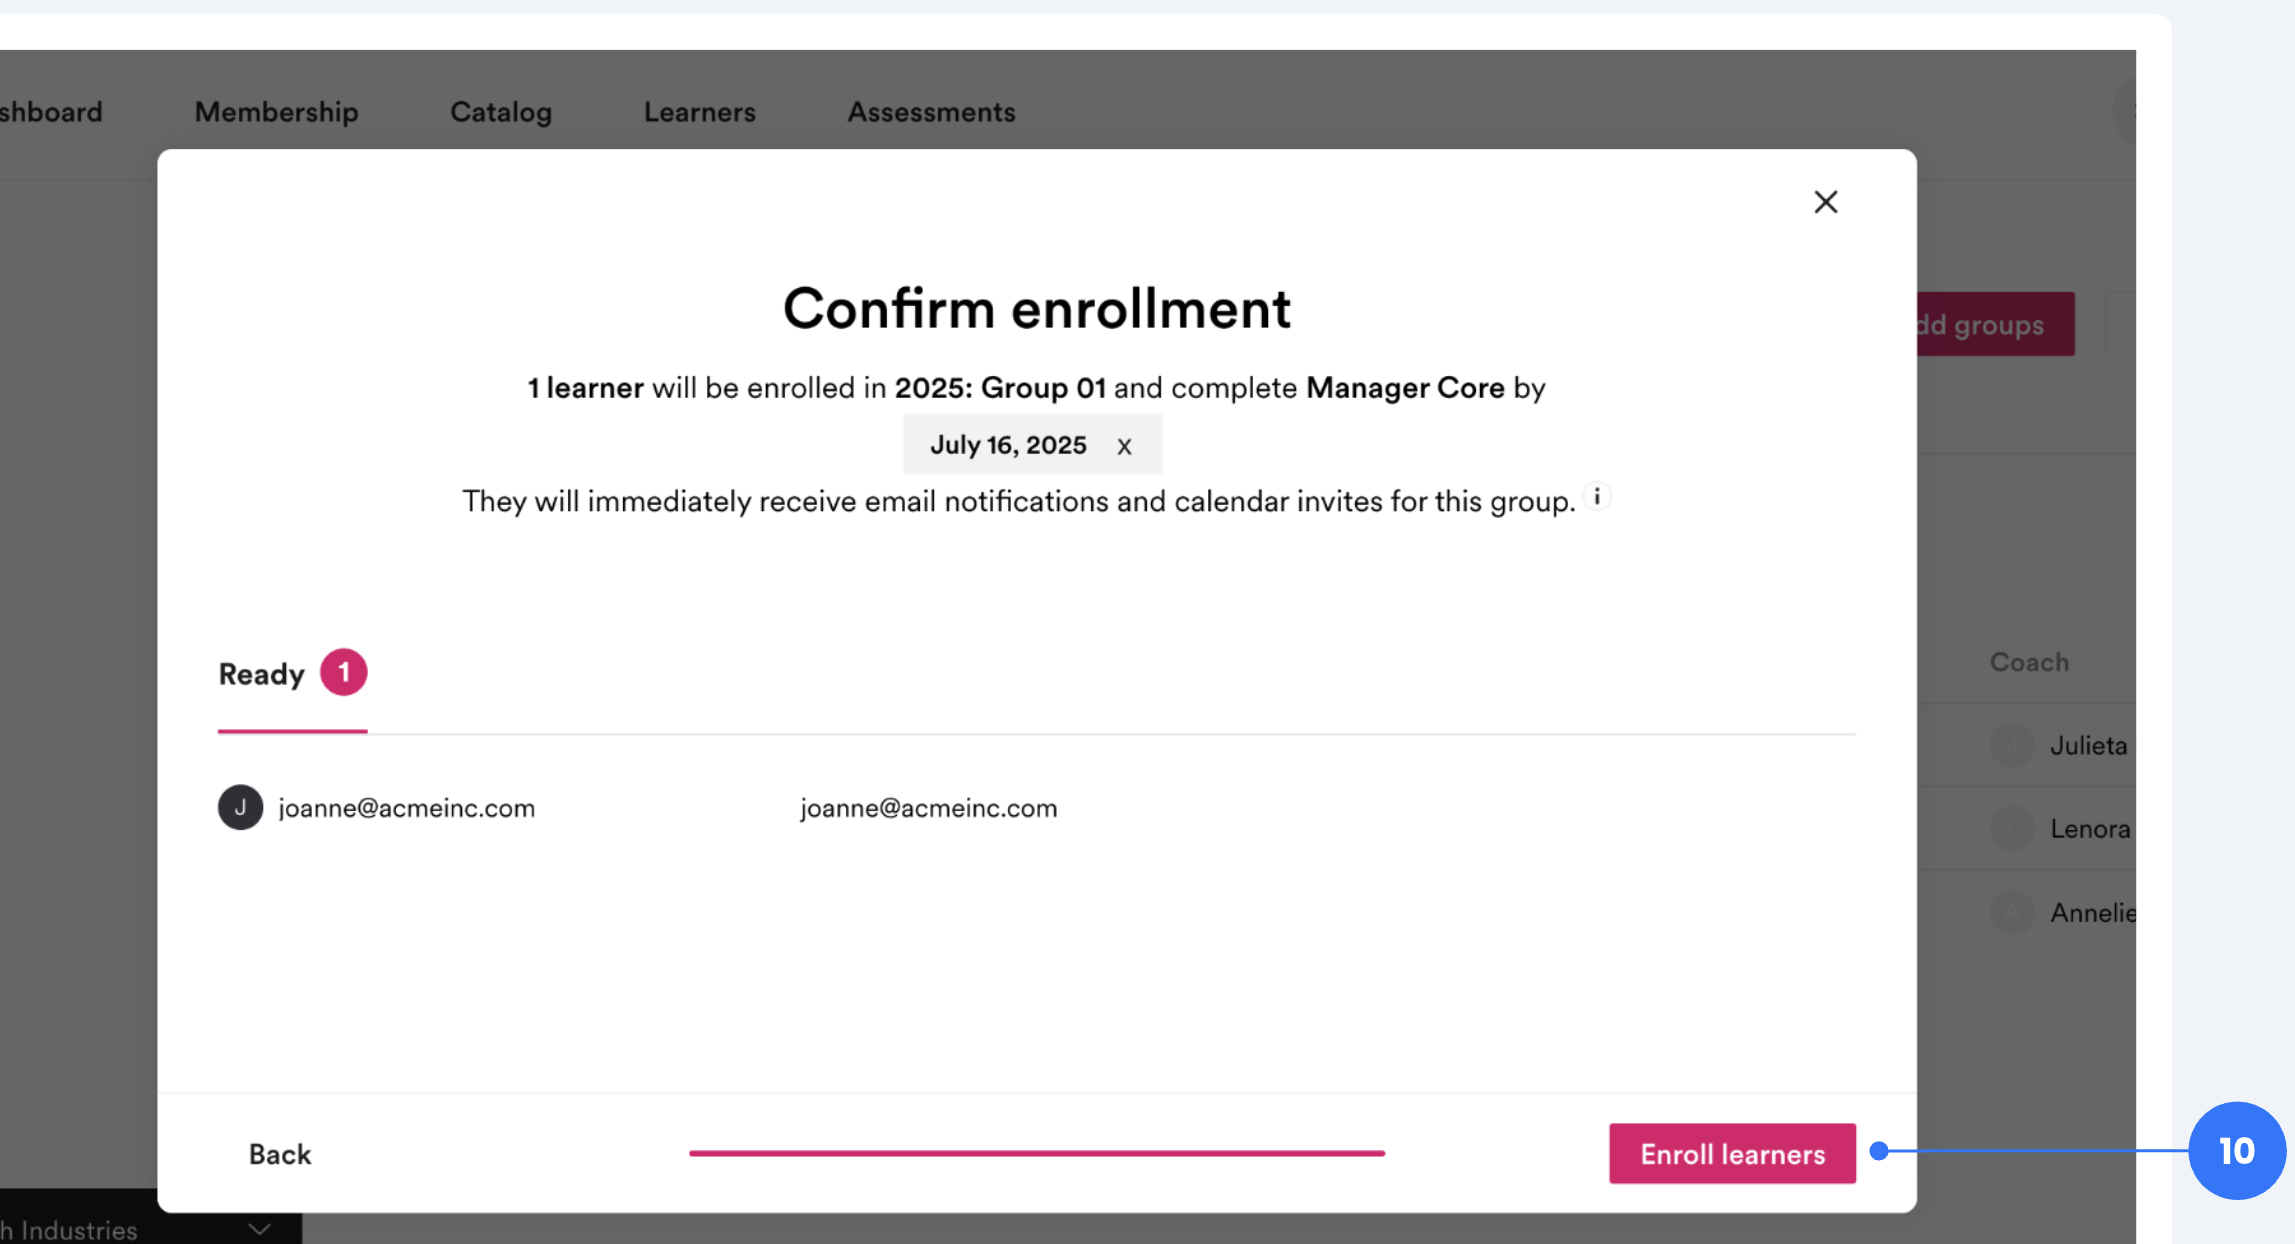Click Julieta's avatar in Coach column
Screen dimensions: 2295x1244
point(2012,745)
